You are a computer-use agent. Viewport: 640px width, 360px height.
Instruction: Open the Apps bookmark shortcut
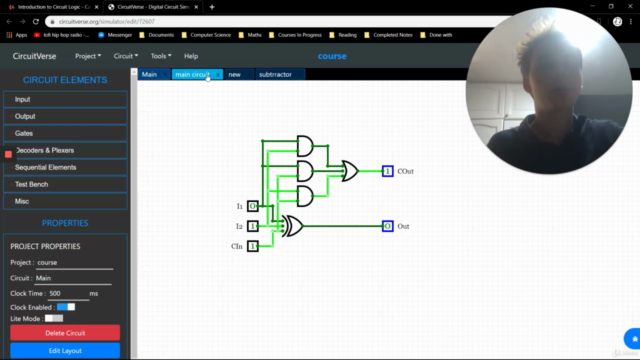17,35
